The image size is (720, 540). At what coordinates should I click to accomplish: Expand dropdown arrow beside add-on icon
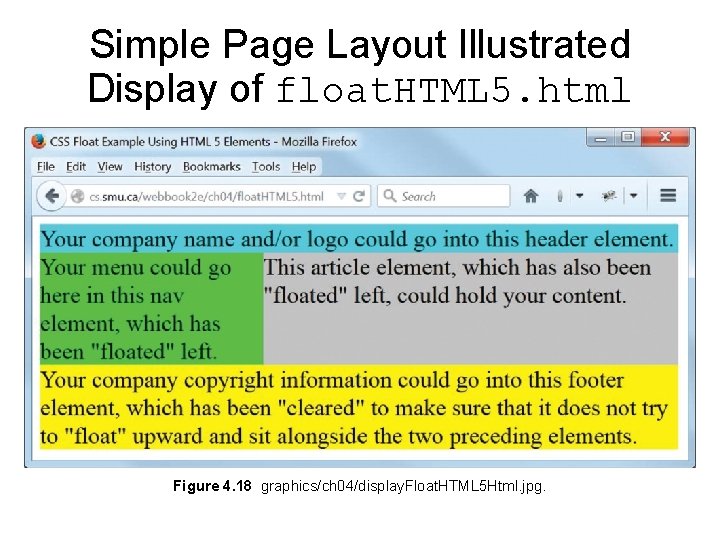(x=634, y=196)
